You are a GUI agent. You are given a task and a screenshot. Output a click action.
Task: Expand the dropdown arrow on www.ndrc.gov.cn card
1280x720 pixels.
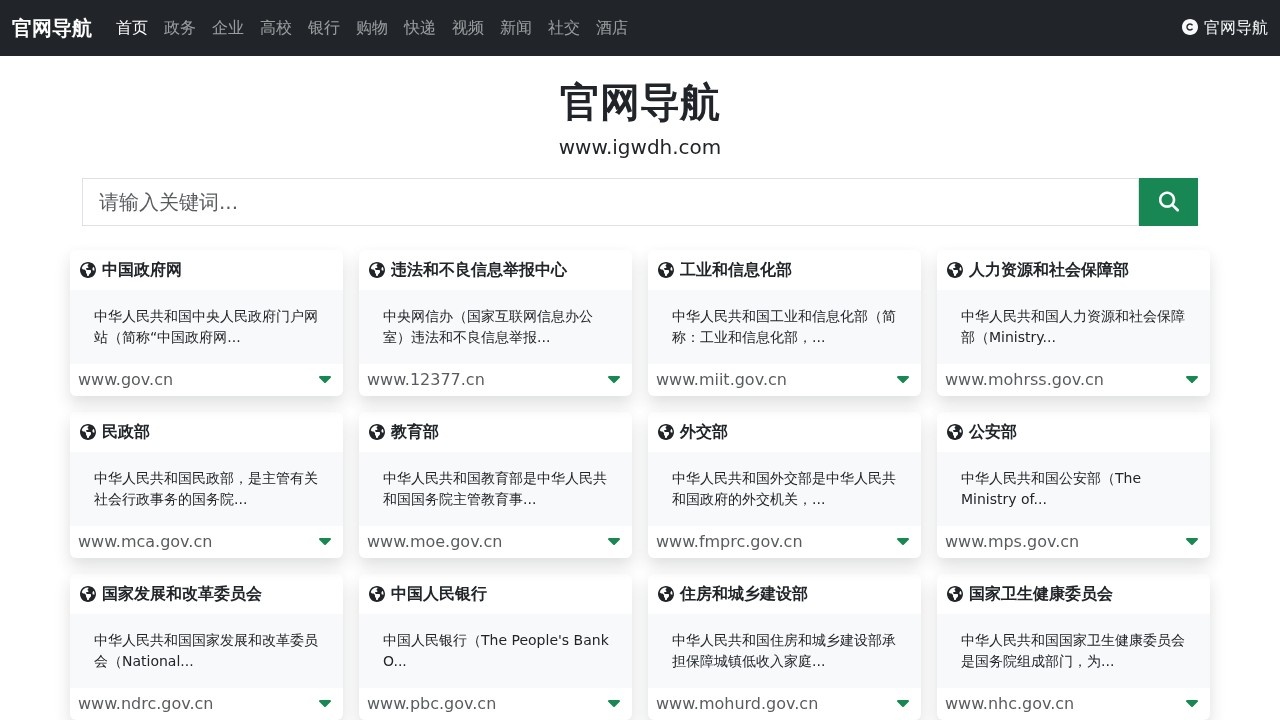tap(325, 703)
